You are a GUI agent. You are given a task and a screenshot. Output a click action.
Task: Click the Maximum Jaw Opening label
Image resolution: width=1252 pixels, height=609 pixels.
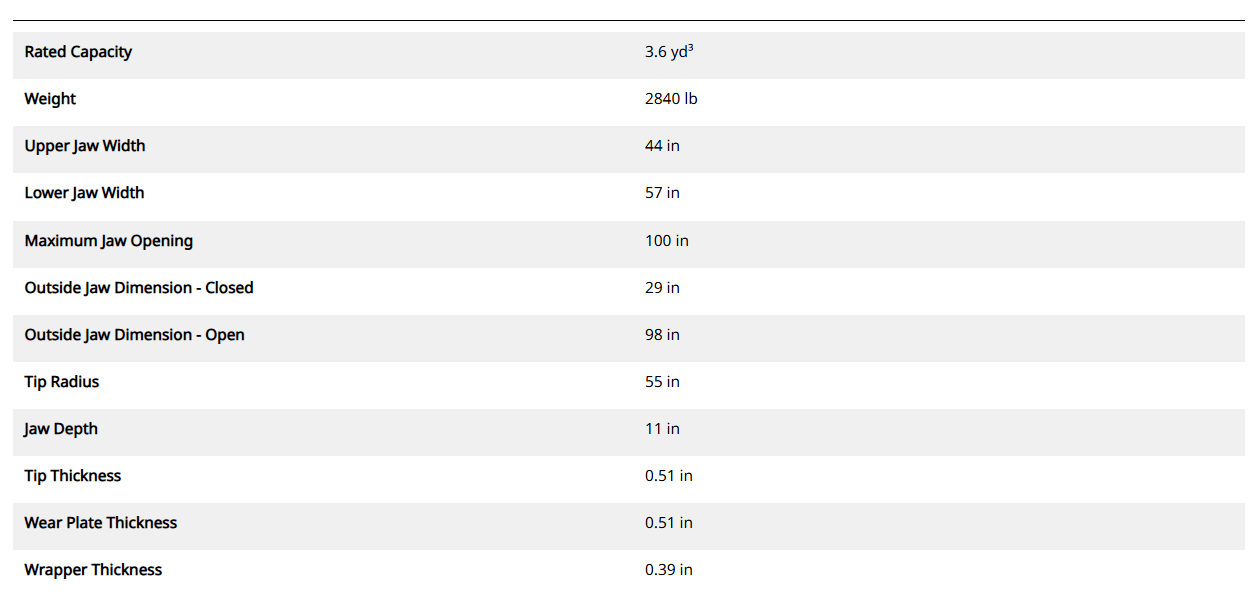[x=109, y=241]
